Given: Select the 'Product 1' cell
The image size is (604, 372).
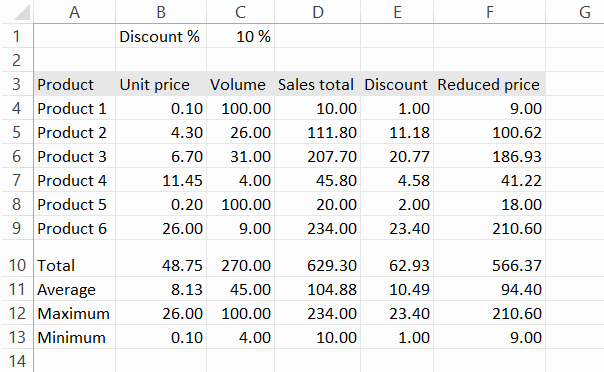Looking at the screenshot, I should pyautogui.click(x=74, y=108).
